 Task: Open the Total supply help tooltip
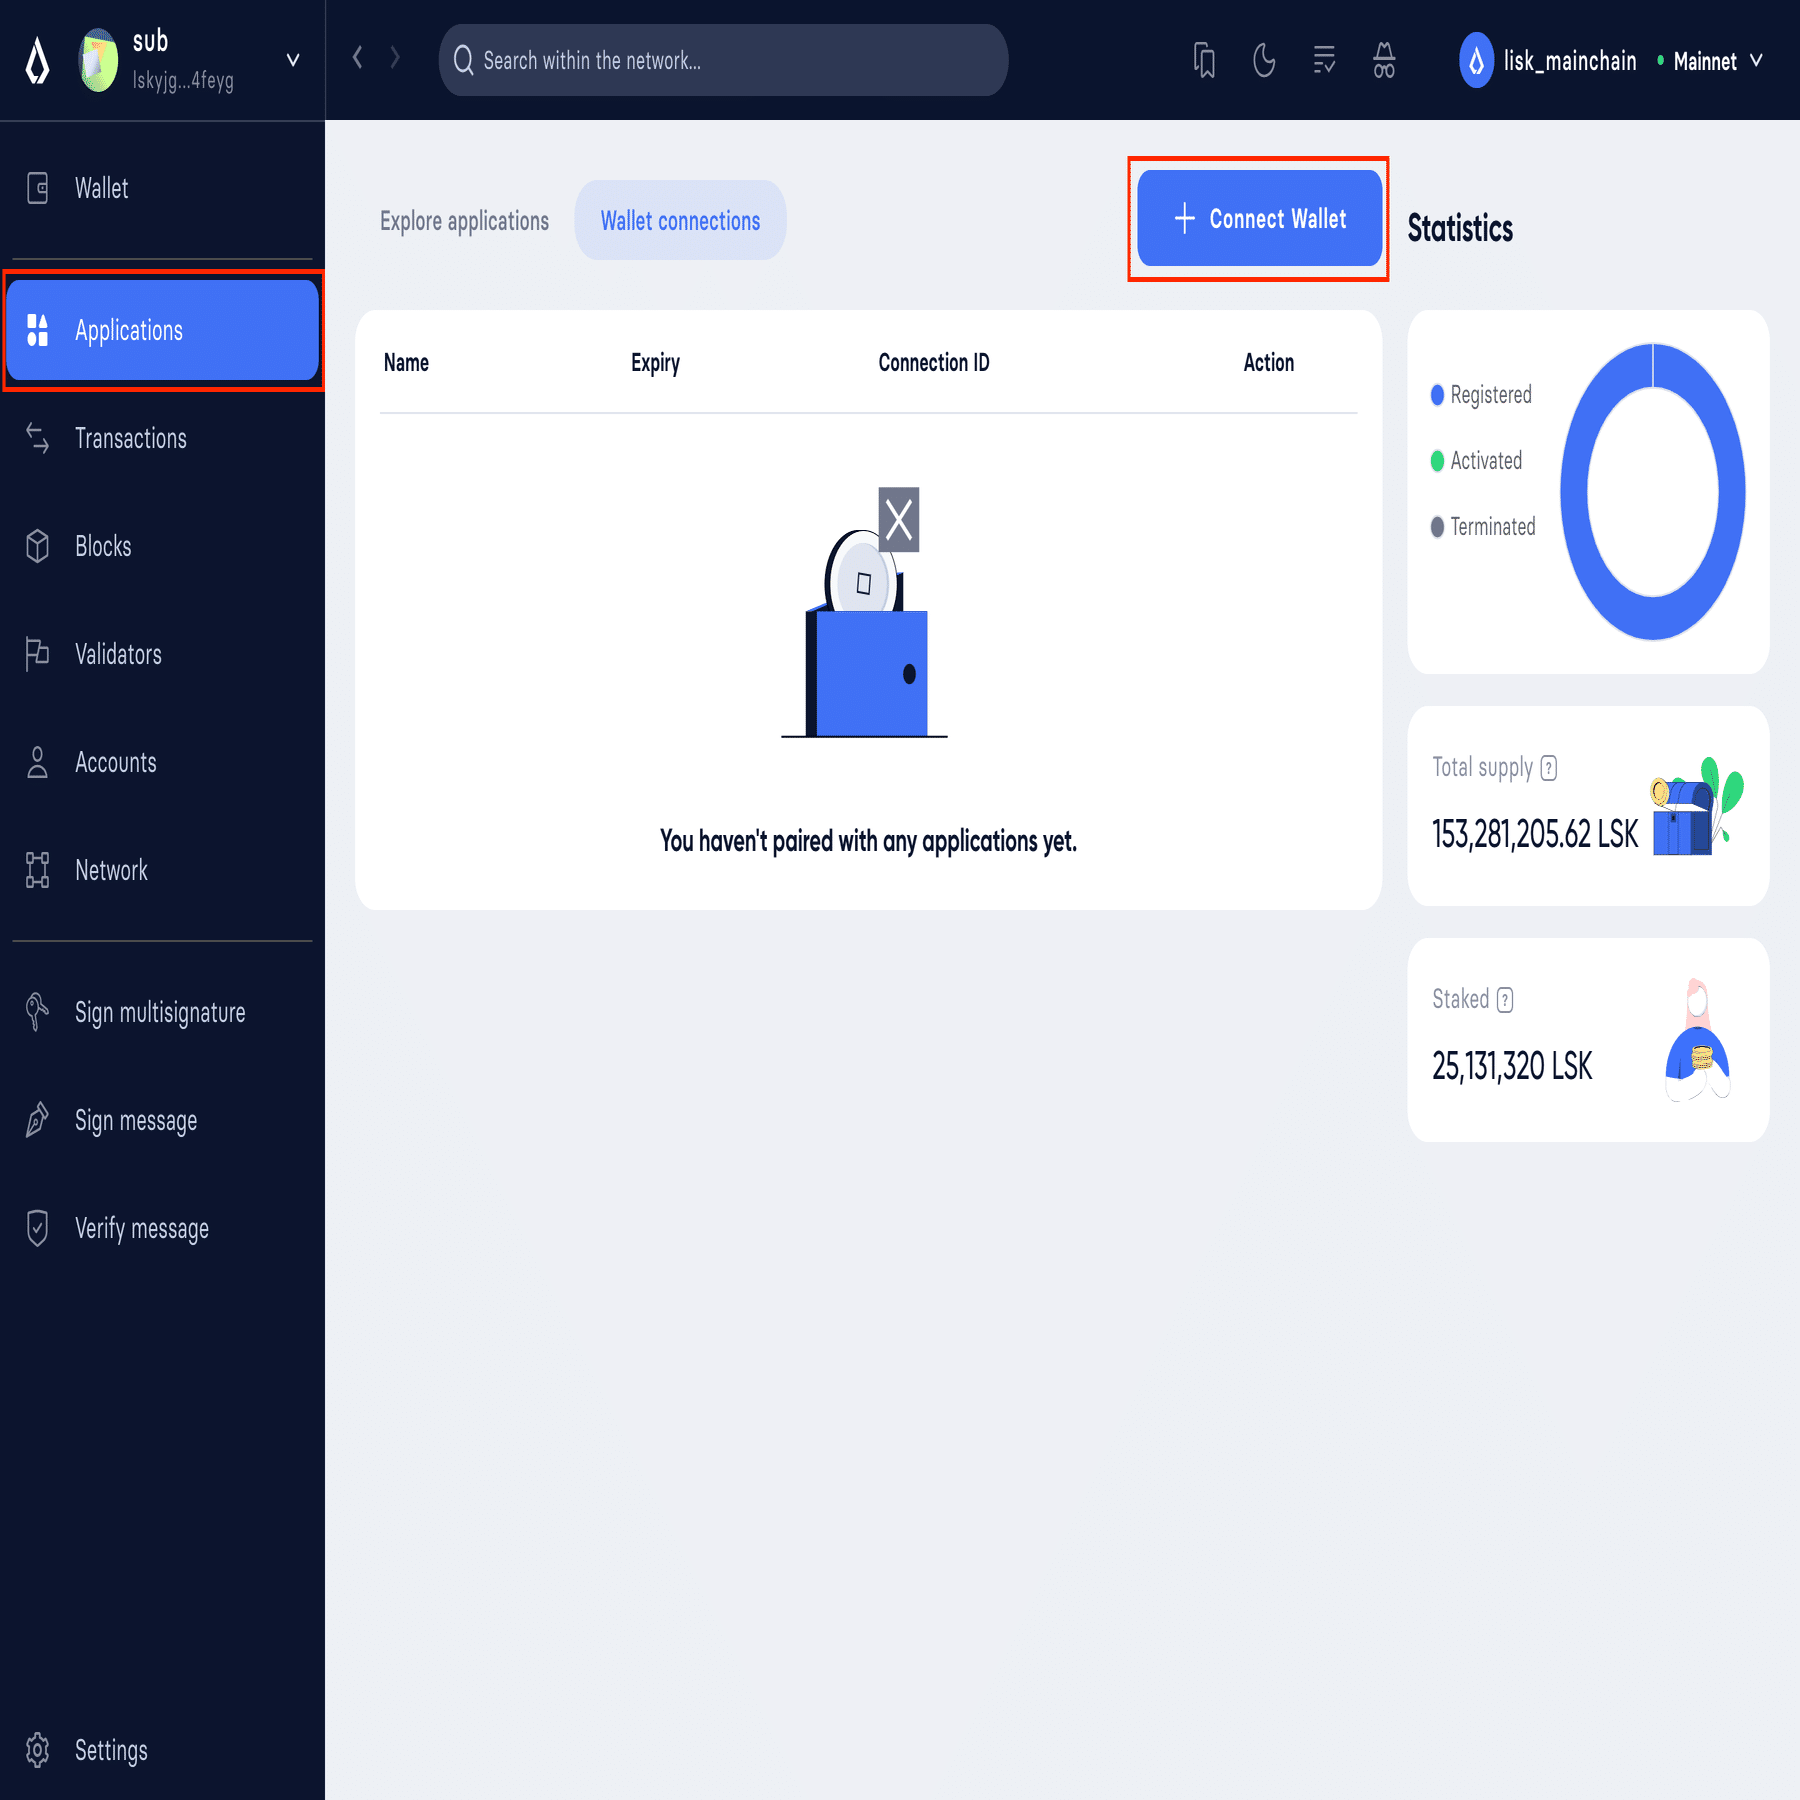click(x=1549, y=767)
